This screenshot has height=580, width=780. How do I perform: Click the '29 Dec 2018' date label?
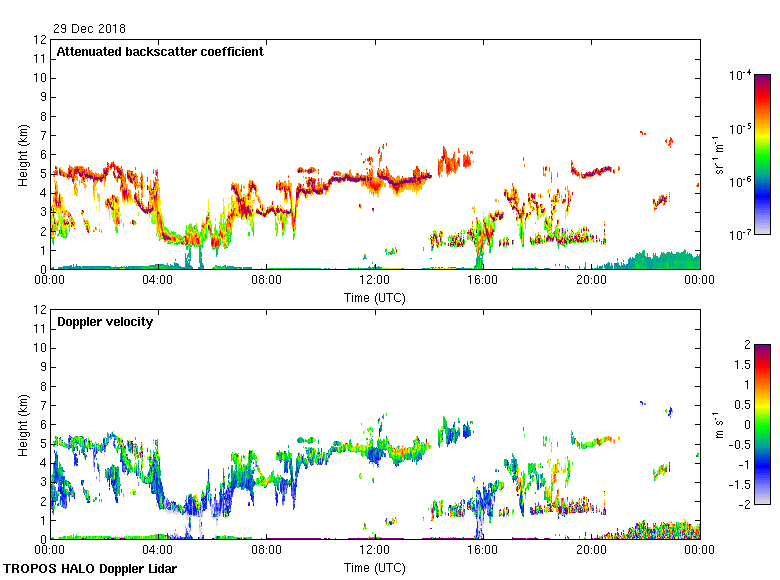(89, 28)
